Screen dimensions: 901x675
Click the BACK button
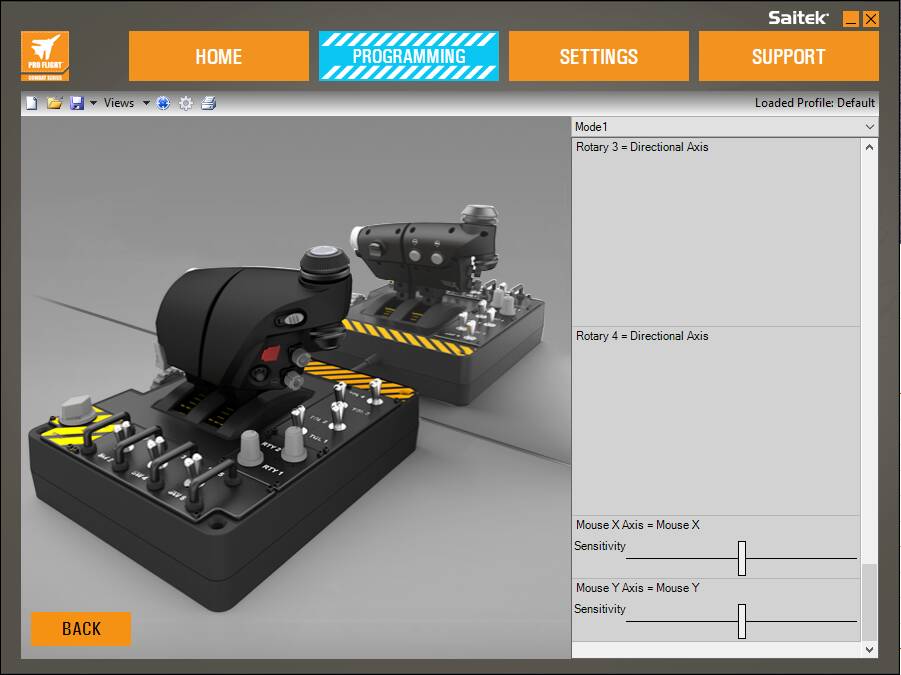[81, 629]
